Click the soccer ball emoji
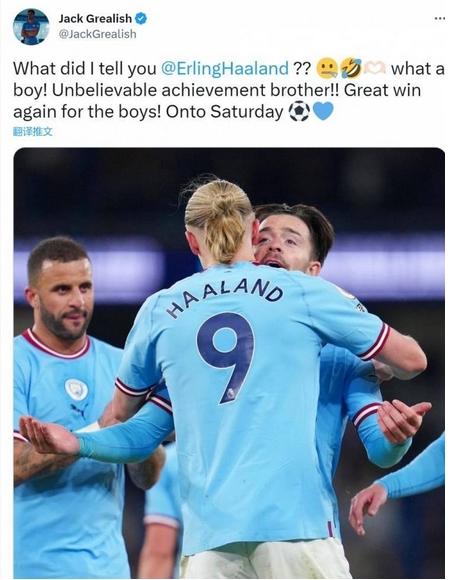This screenshot has width=458, height=580. 299,111
